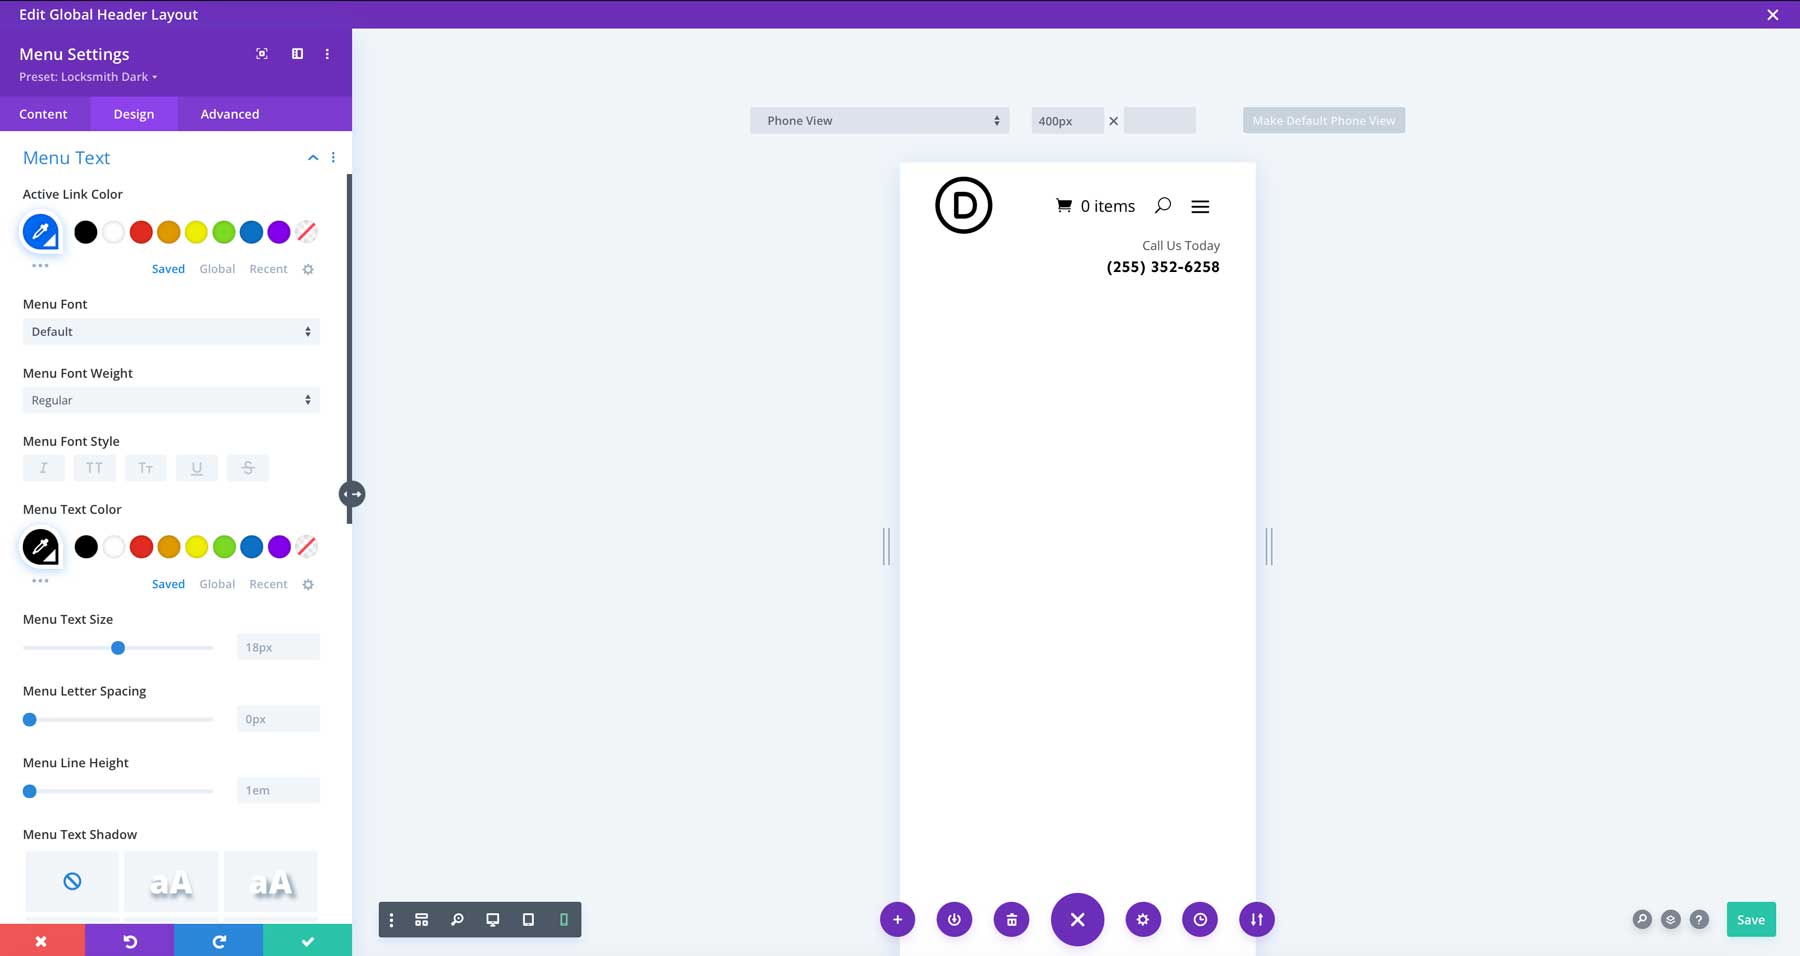The height and width of the screenshot is (956, 1800).
Task: Switch to tablet preview mode
Action: click(x=528, y=919)
